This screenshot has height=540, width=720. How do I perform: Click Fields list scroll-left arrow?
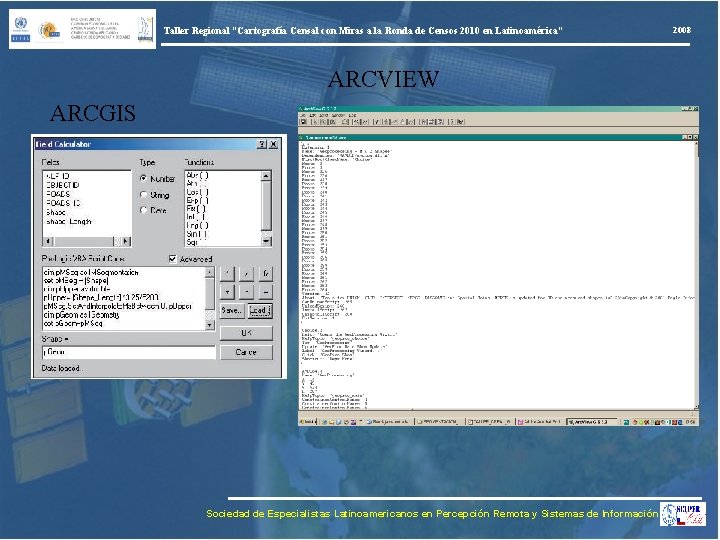coord(49,241)
